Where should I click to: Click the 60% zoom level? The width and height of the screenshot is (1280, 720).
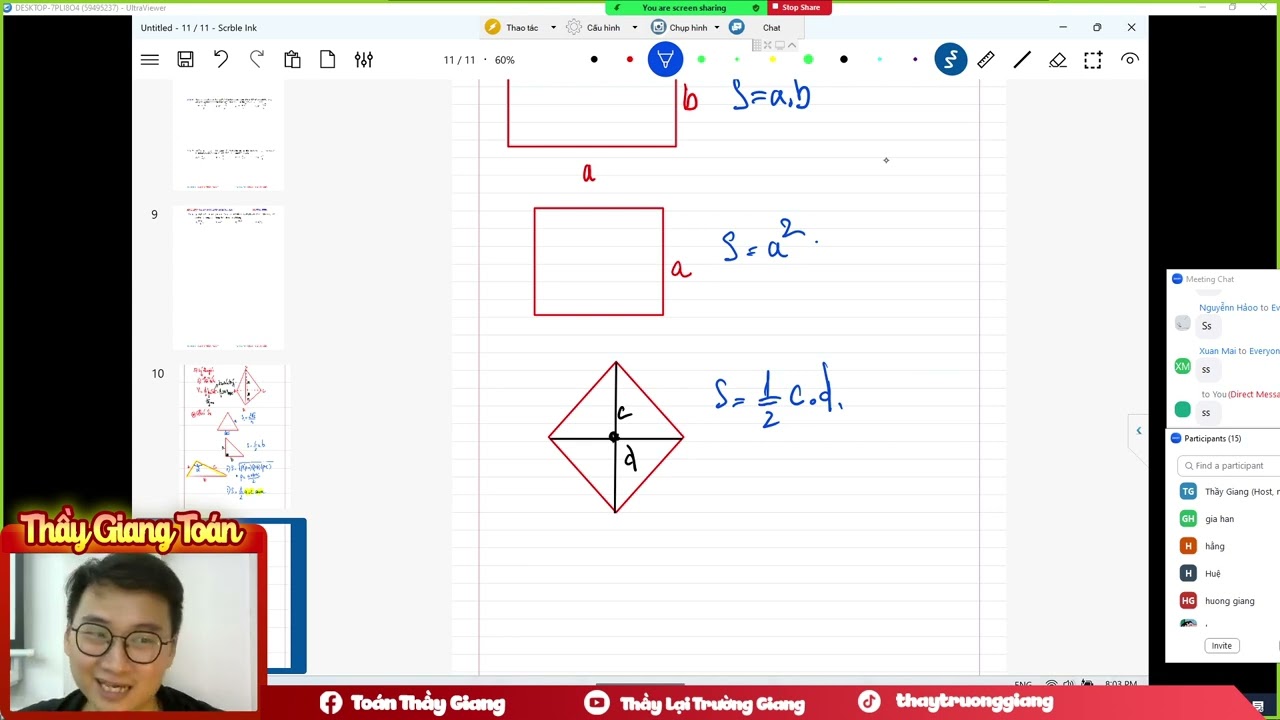[505, 60]
